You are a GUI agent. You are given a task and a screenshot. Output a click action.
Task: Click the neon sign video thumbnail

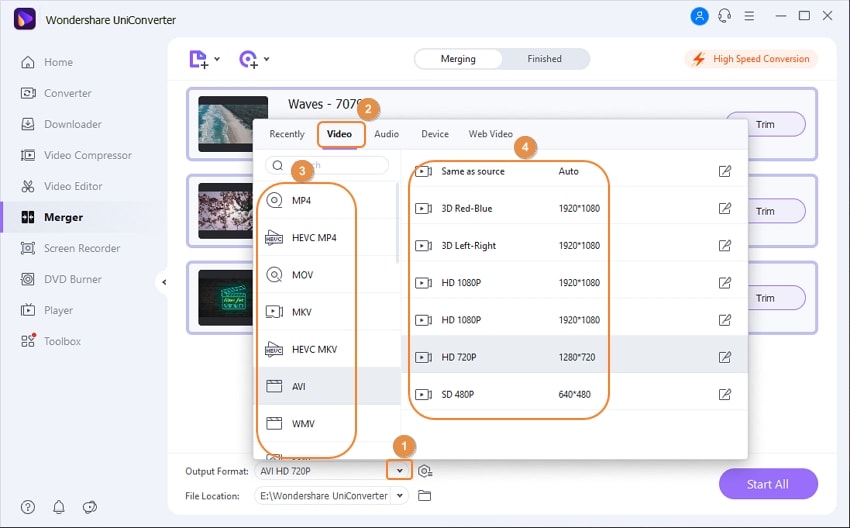click(226, 298)
